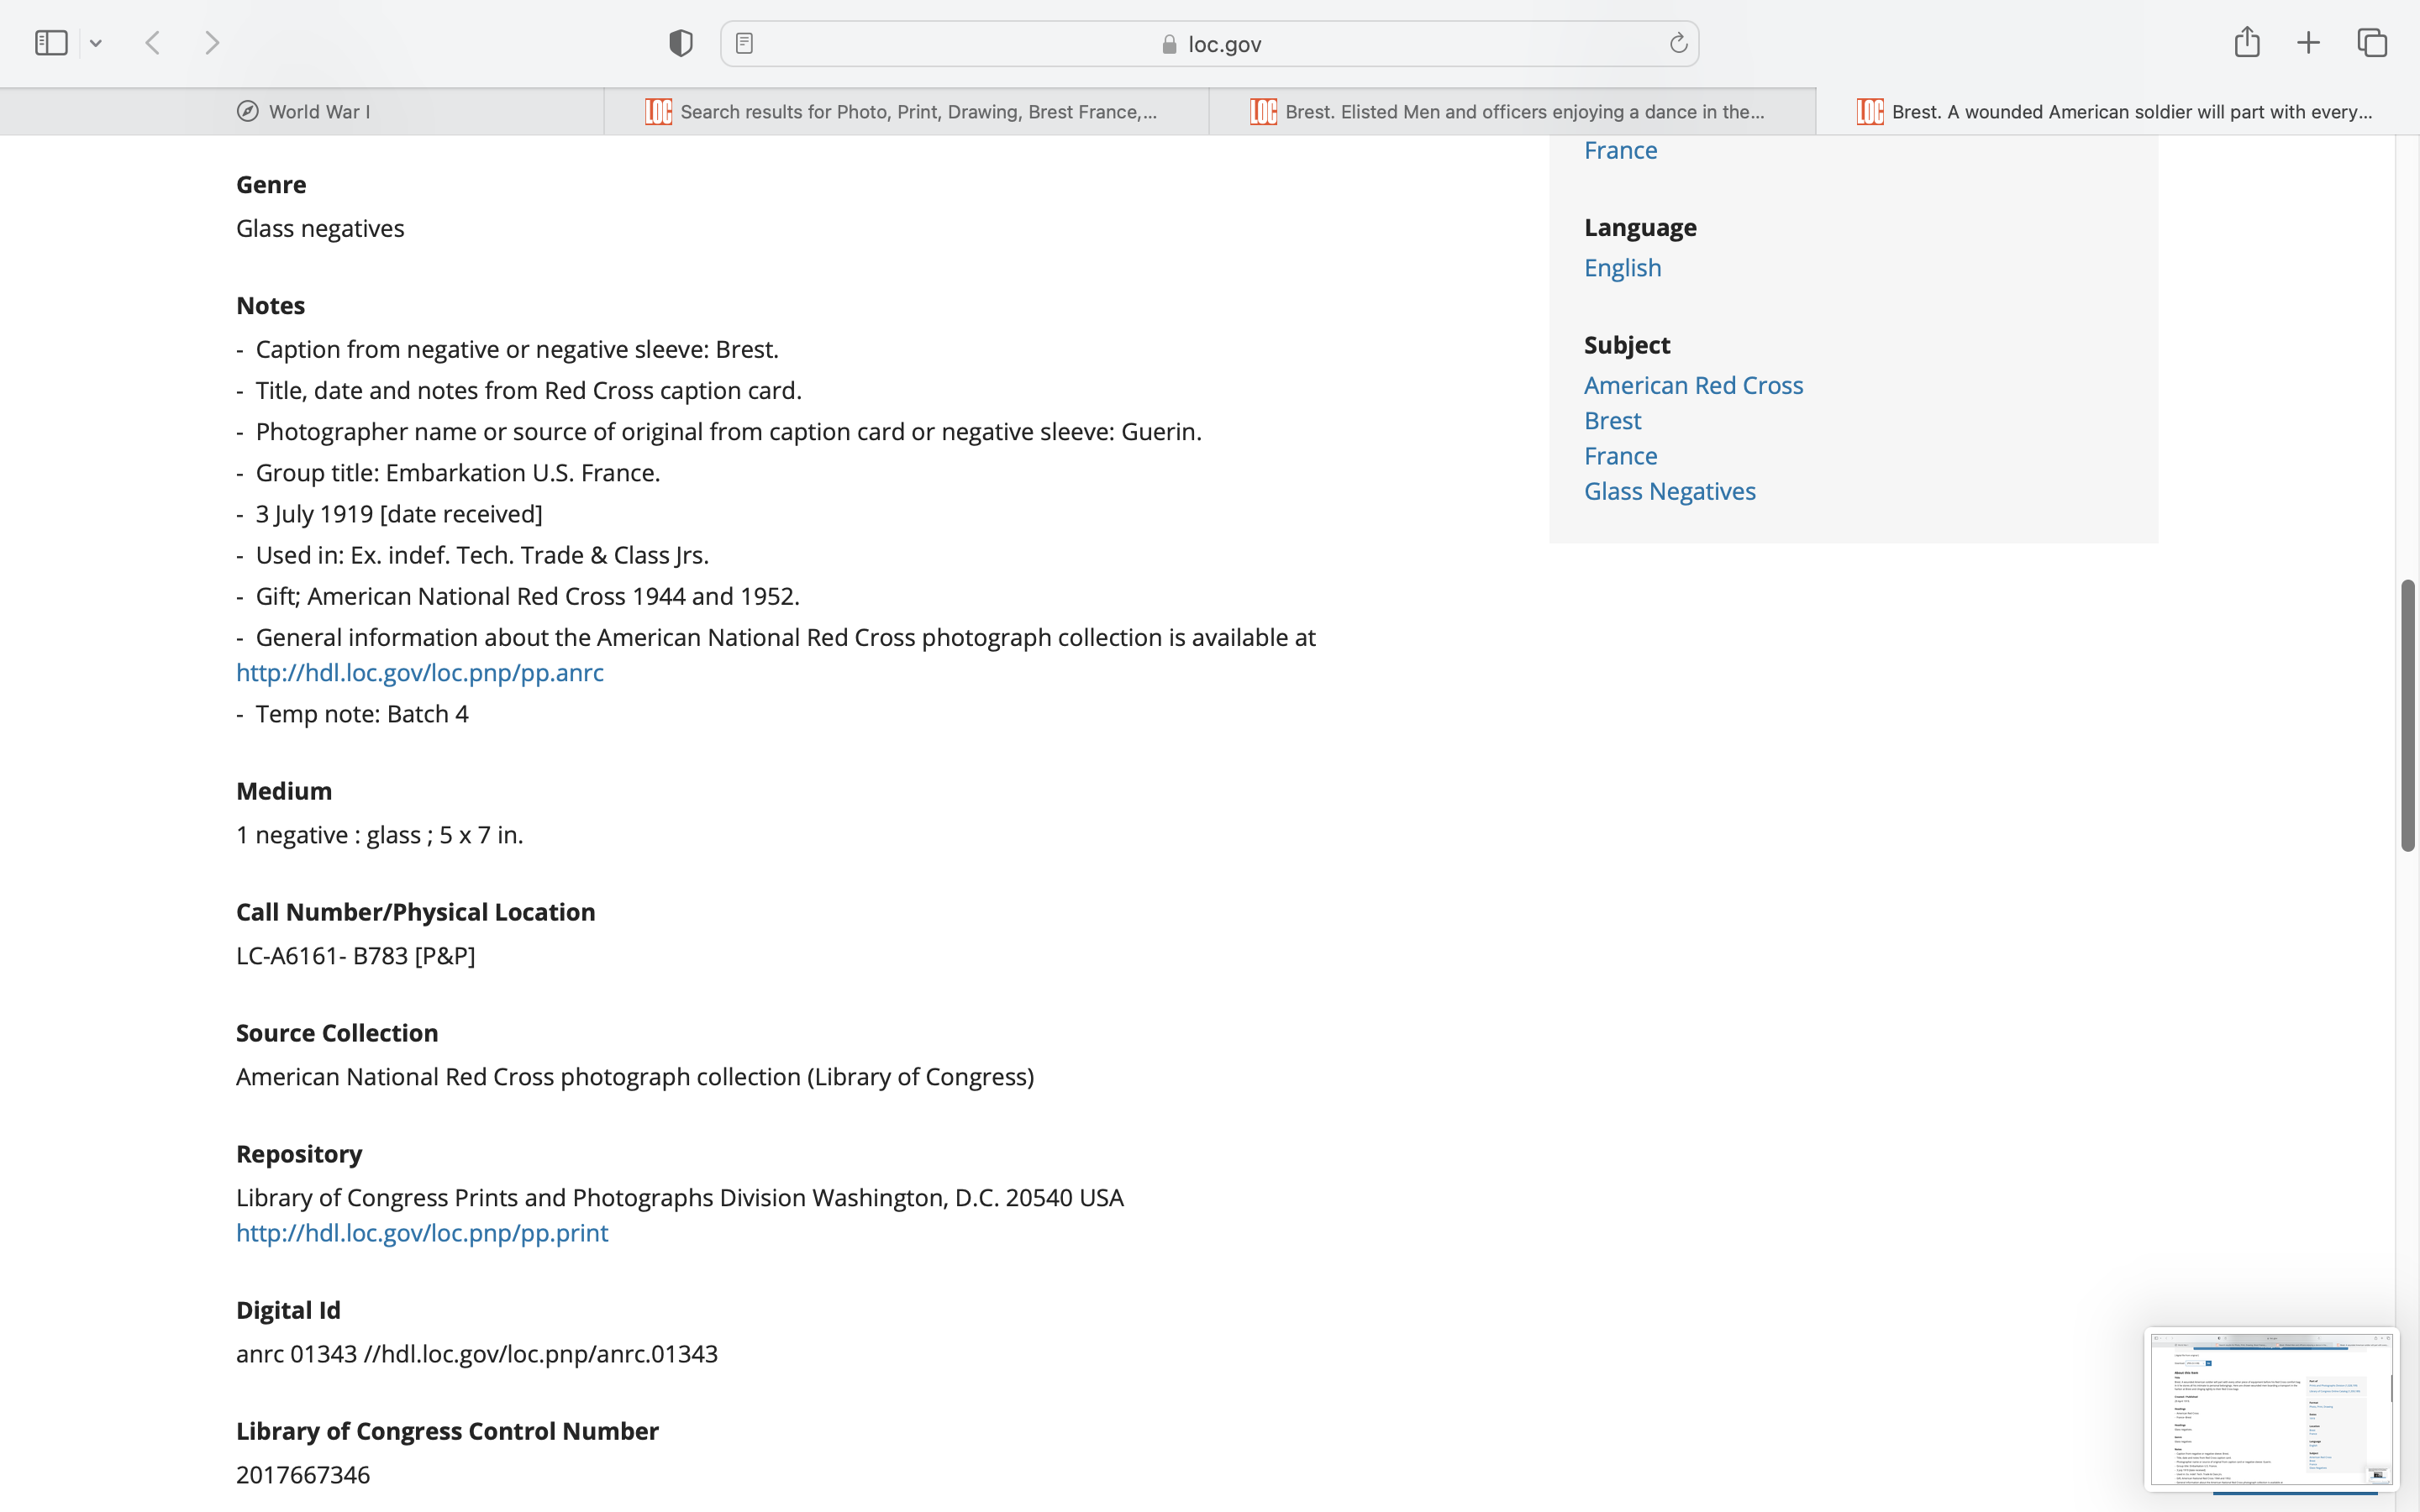Click the Glass Negatives subject link
Image resolution: width=2420 pixels, height=1512 pixels.
(x=1669, y=491)
